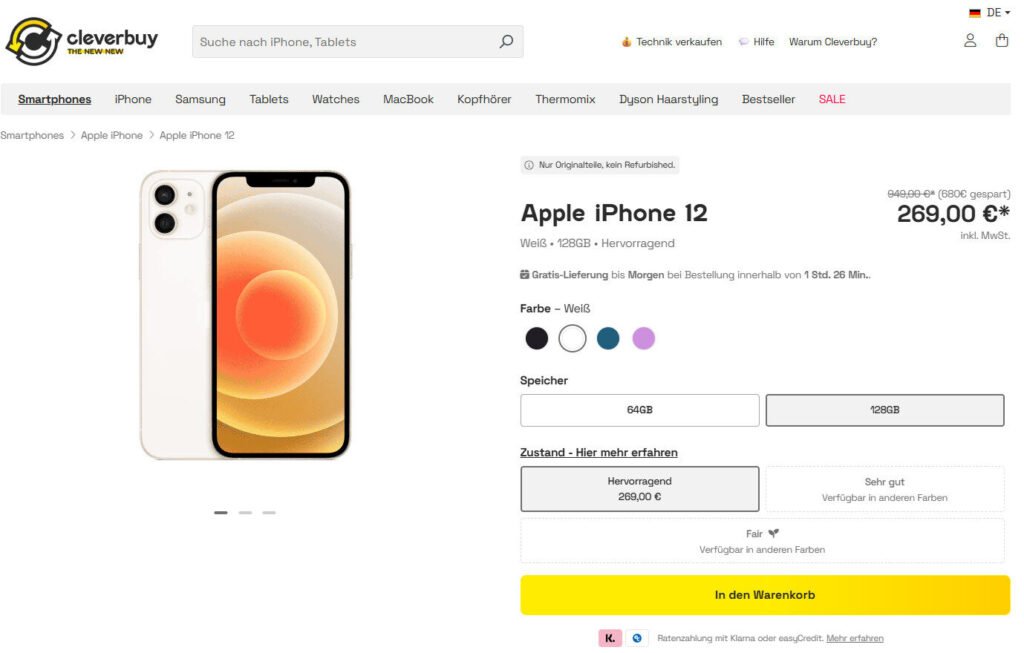Pick the purple color swatch
The width and height of the screenshot is (1024, 653).
coord(643,338)
